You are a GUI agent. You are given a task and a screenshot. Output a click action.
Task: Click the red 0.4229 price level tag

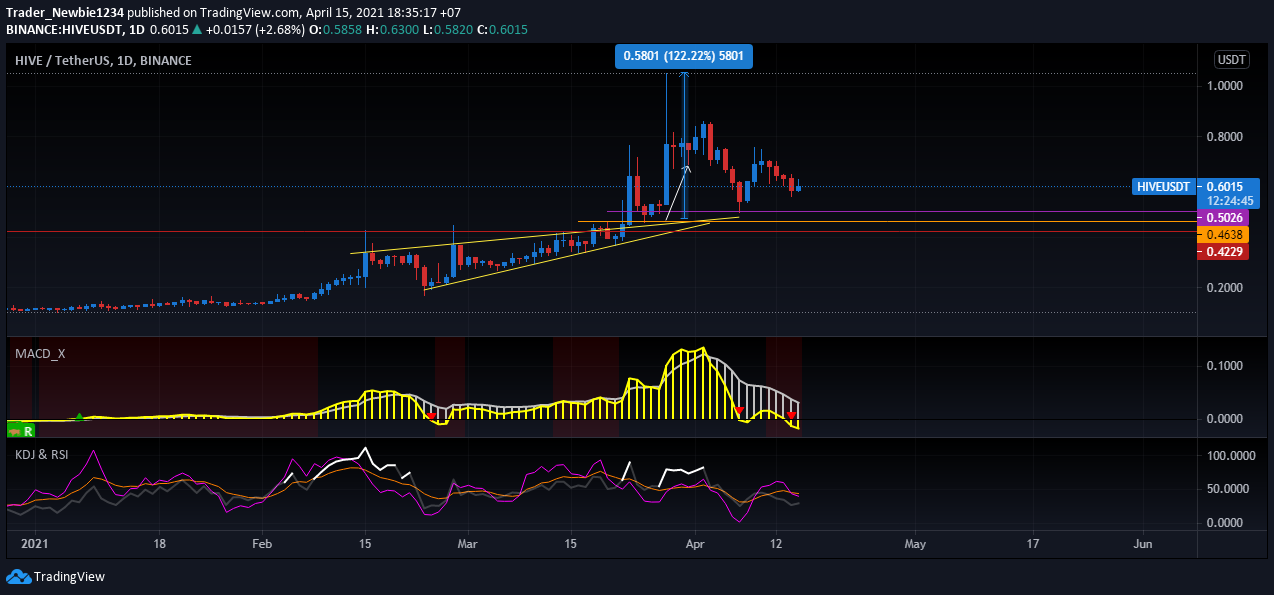[1224, 251]
